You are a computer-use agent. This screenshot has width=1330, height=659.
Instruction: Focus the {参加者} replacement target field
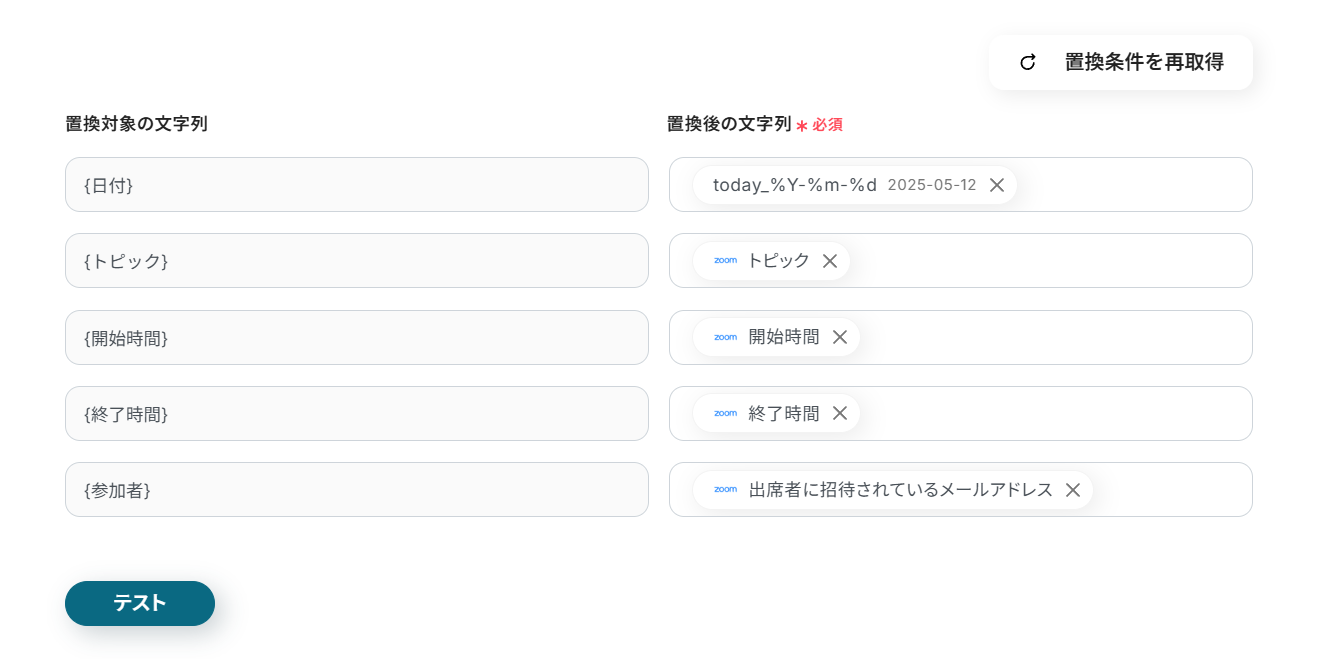356,490
